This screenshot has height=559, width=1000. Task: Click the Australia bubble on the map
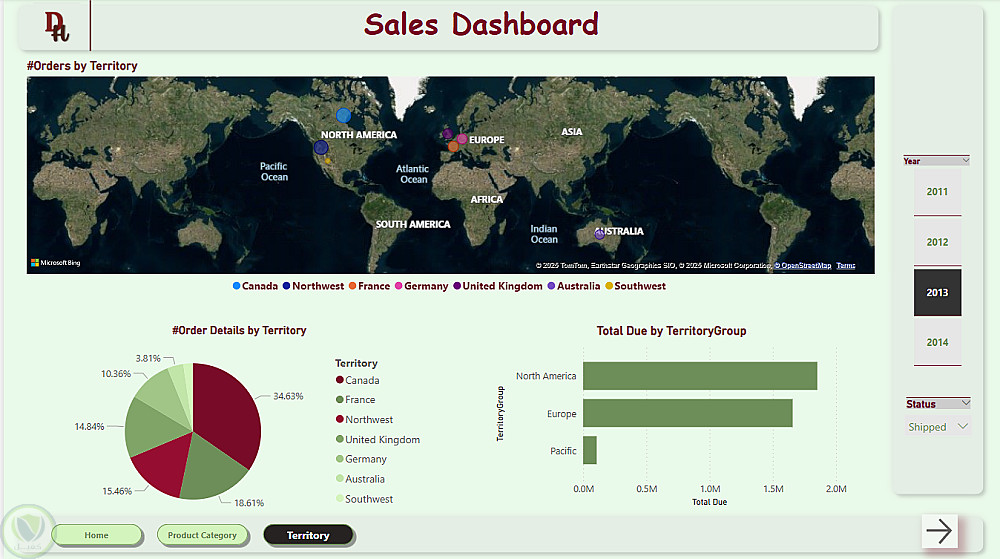click(x=599, y=235)
